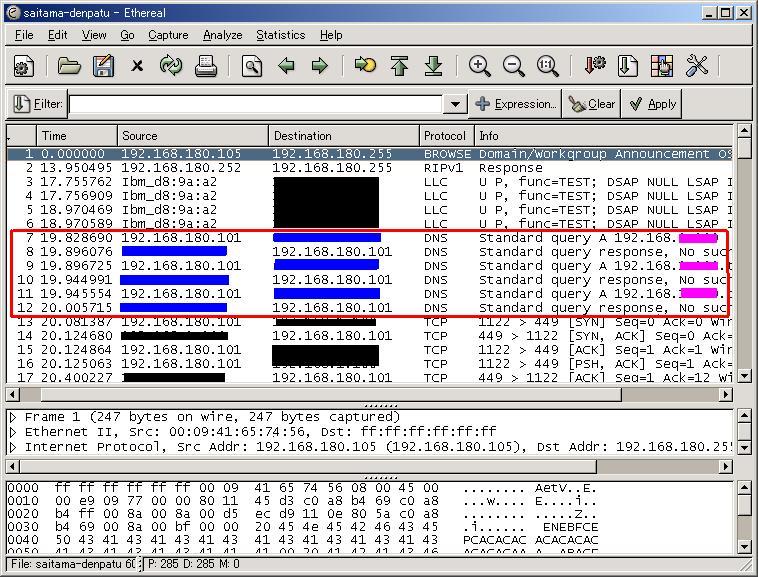Image resolution: width=758 pixels, height=577 pixels.
Task: Open the File menu
Action: [x=24, y=35]
